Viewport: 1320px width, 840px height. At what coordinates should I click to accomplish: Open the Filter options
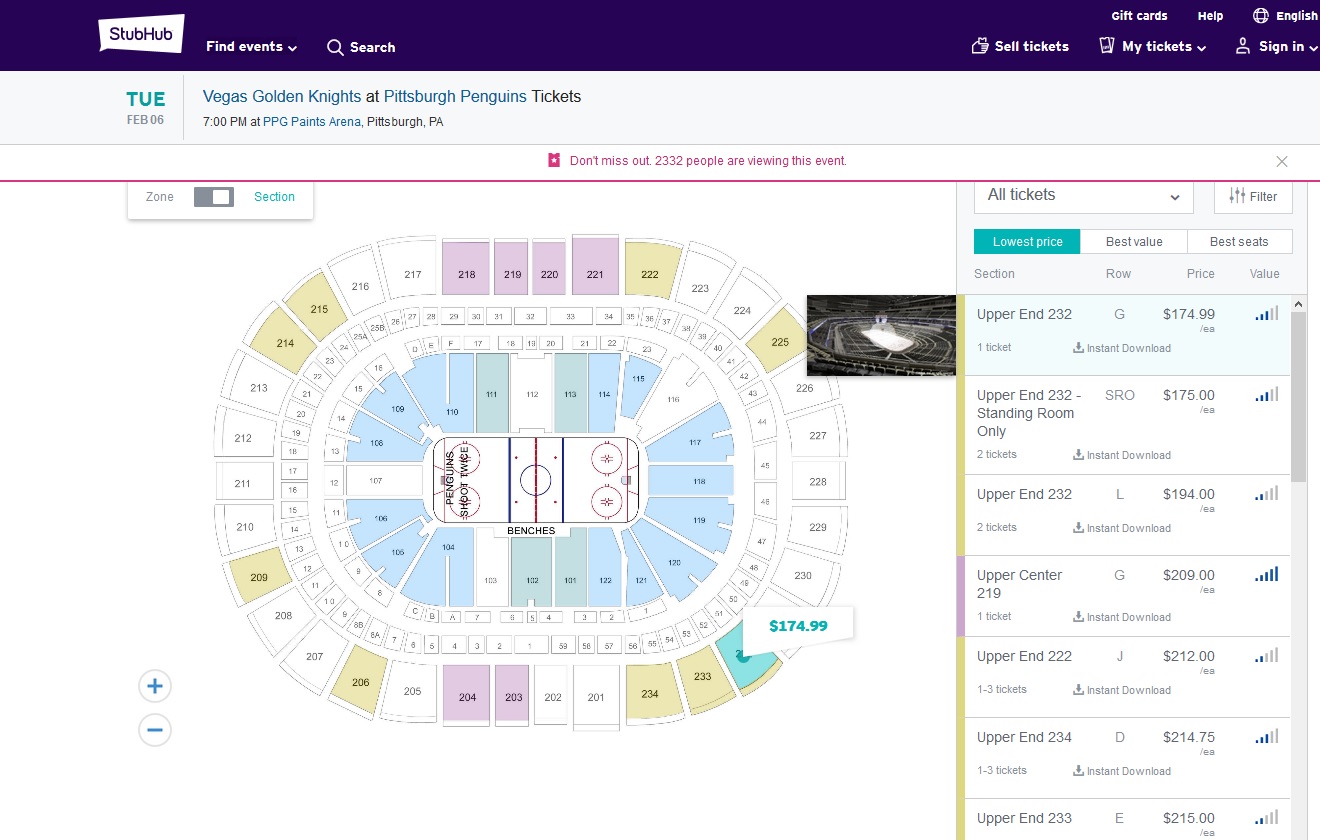click(x=1253, y=197)
